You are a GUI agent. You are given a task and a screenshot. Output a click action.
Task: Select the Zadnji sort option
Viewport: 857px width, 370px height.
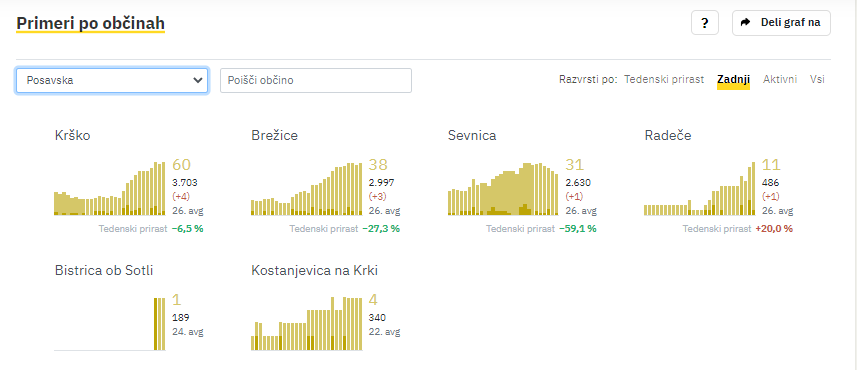733,79
